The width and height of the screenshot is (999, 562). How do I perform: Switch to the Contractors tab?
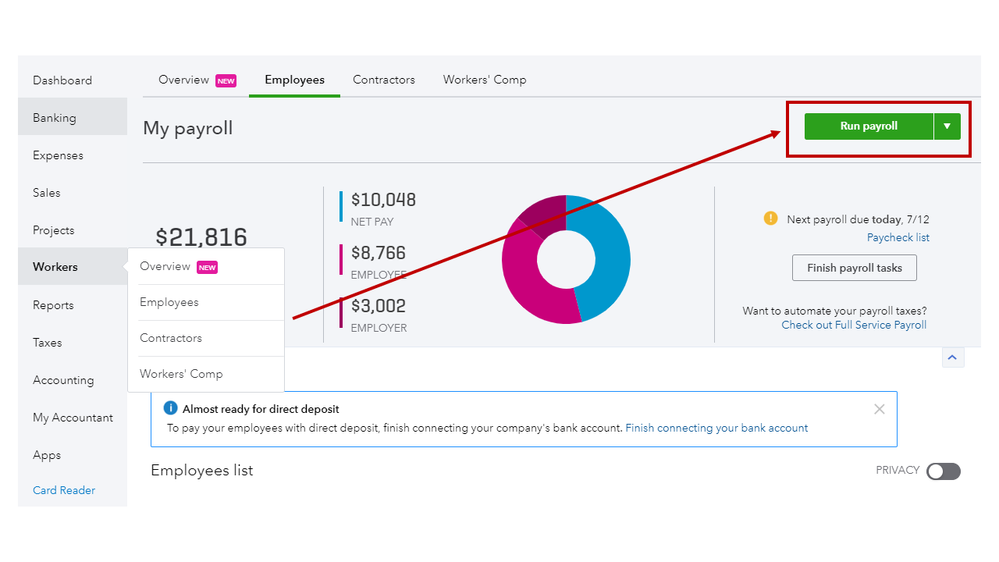coord(384,80)
